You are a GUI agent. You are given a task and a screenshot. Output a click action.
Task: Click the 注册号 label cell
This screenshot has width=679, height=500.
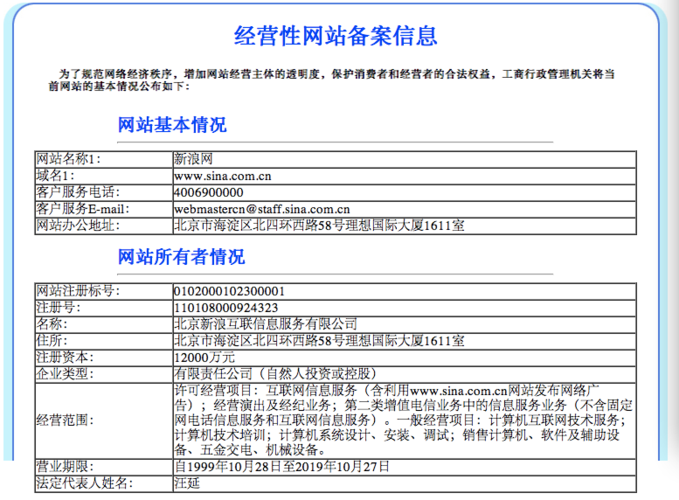pyautogui.click(x=103, y=308)
